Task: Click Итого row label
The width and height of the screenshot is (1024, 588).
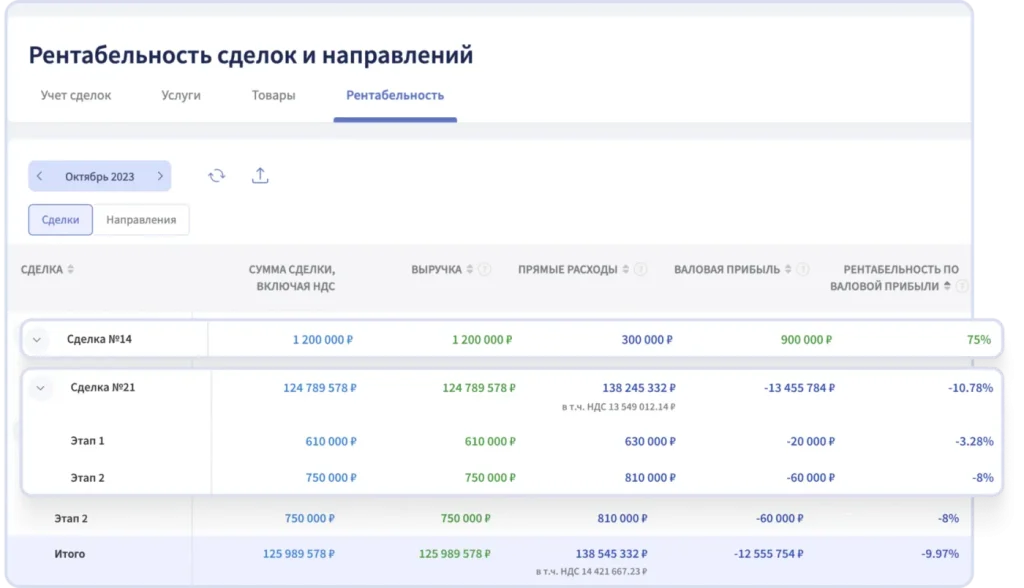Action: (x=70, y=554)
